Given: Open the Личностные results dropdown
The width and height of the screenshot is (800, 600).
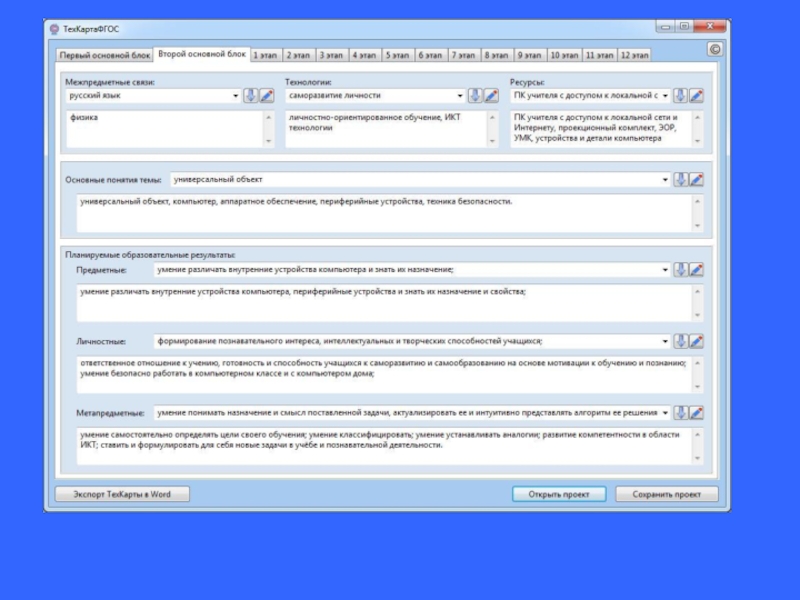Looking at the screenshot, I should point(666,341).
